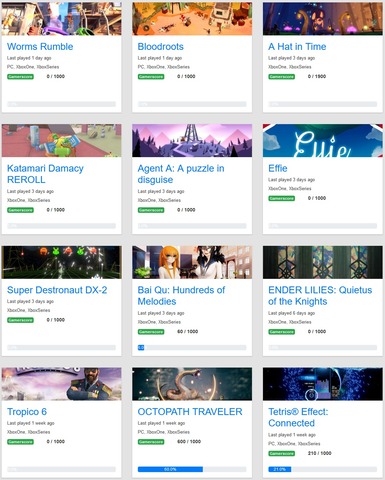Click the Effie banner image
385x480 pixels.
[323, 140]
